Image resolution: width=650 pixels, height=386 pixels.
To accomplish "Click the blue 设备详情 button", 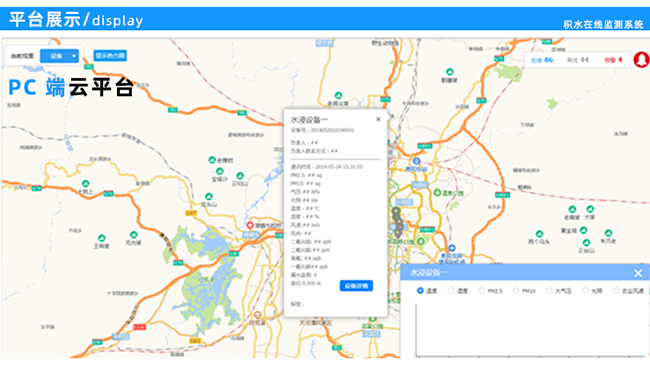I will point(356,286).
